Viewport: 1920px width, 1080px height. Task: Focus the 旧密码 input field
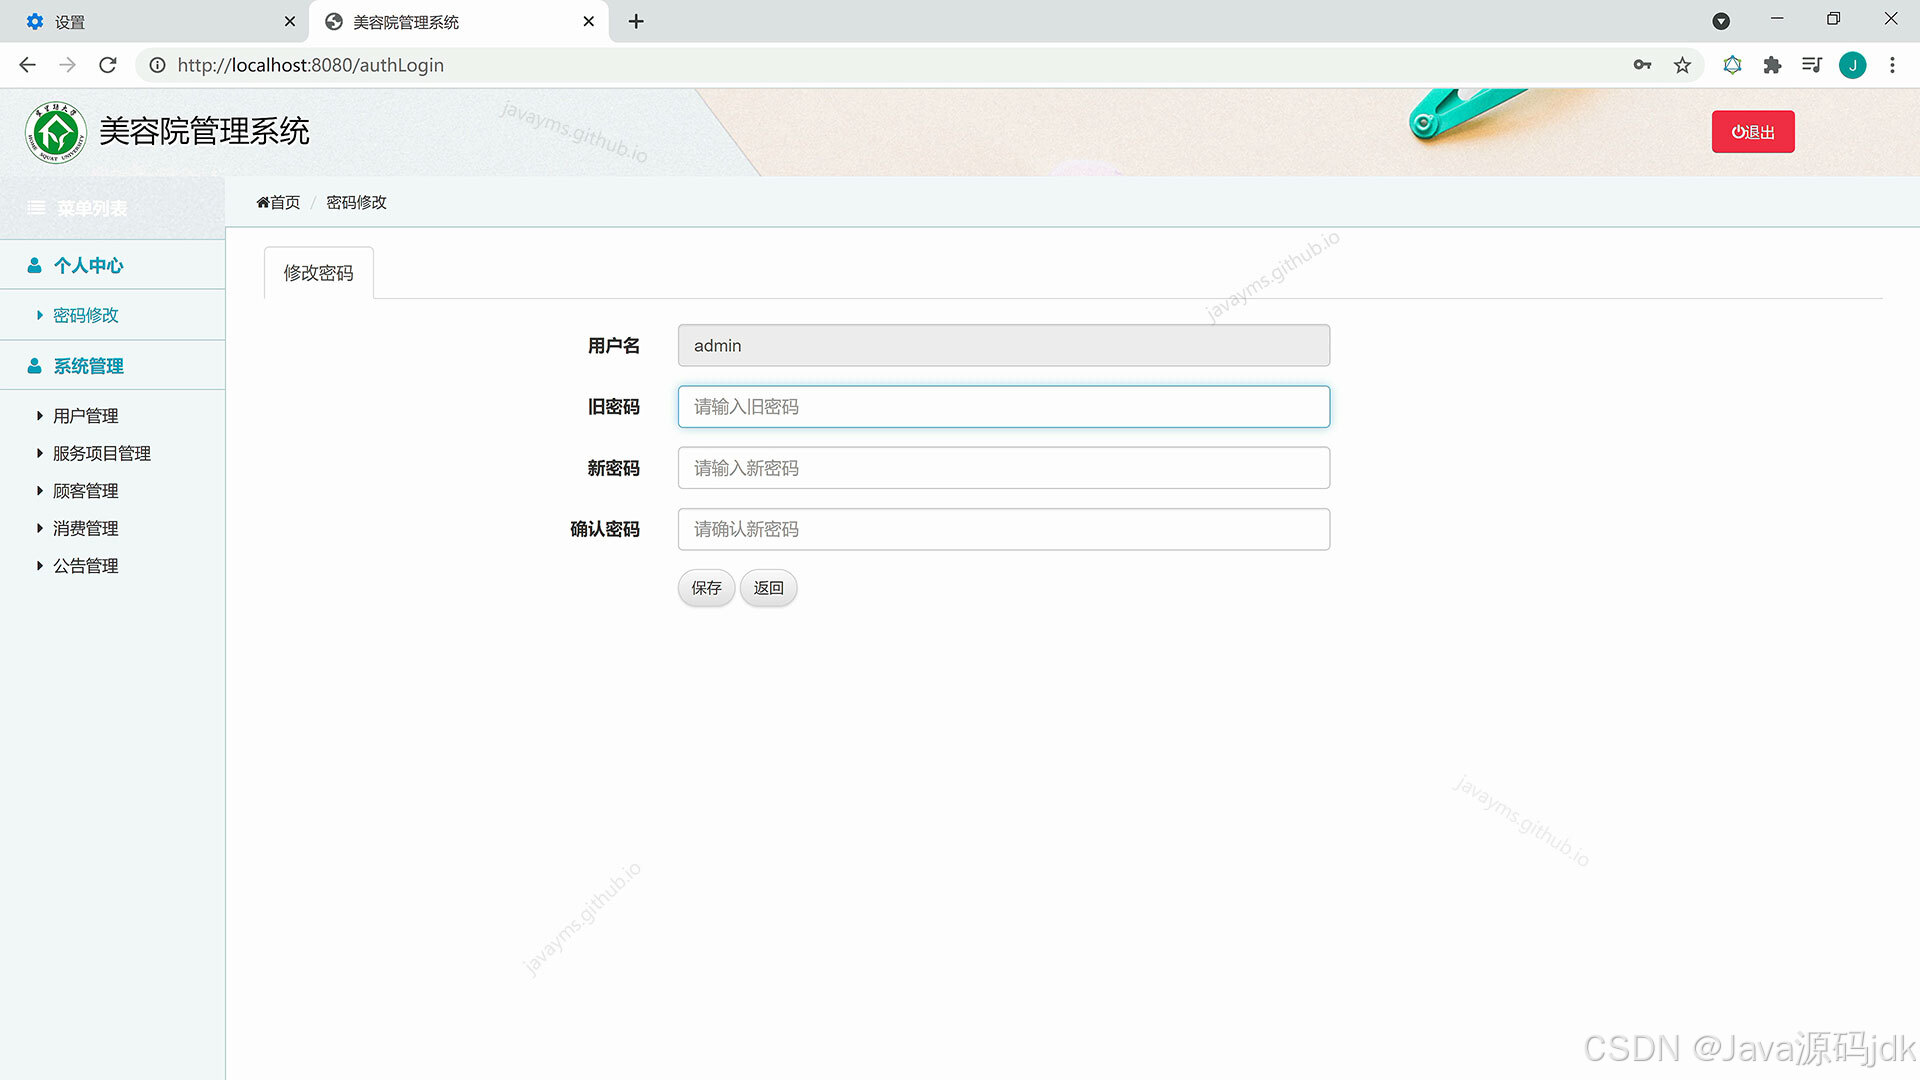tap(1003, 407)
